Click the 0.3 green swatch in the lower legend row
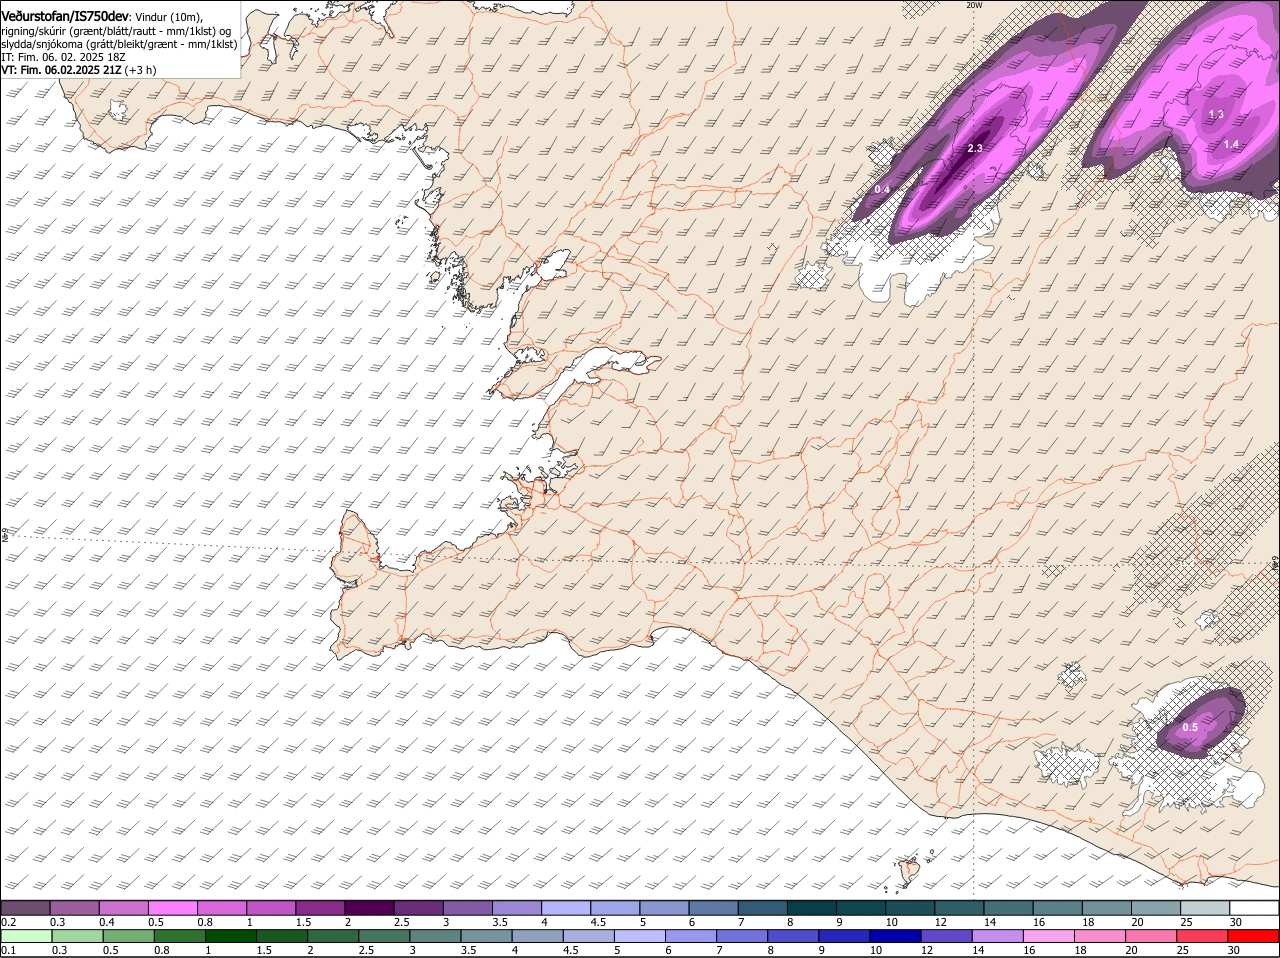Viewport: 1280px width, 958px height. point(77,936)
